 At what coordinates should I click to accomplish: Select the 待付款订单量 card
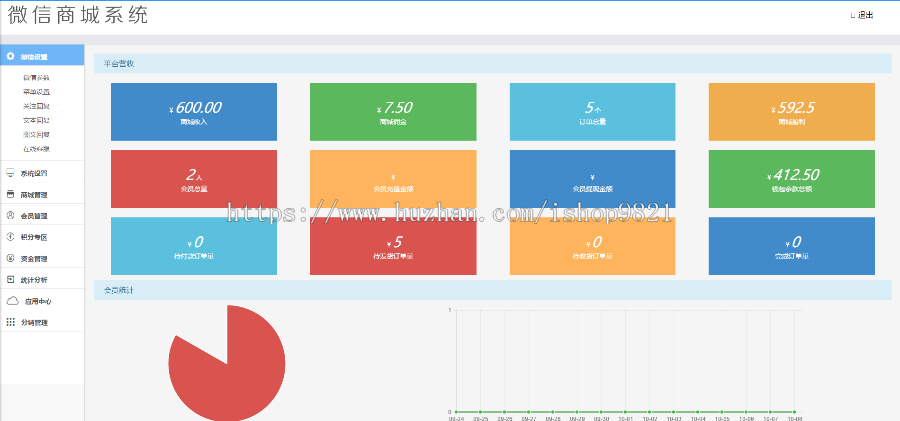tap(194, 246)
